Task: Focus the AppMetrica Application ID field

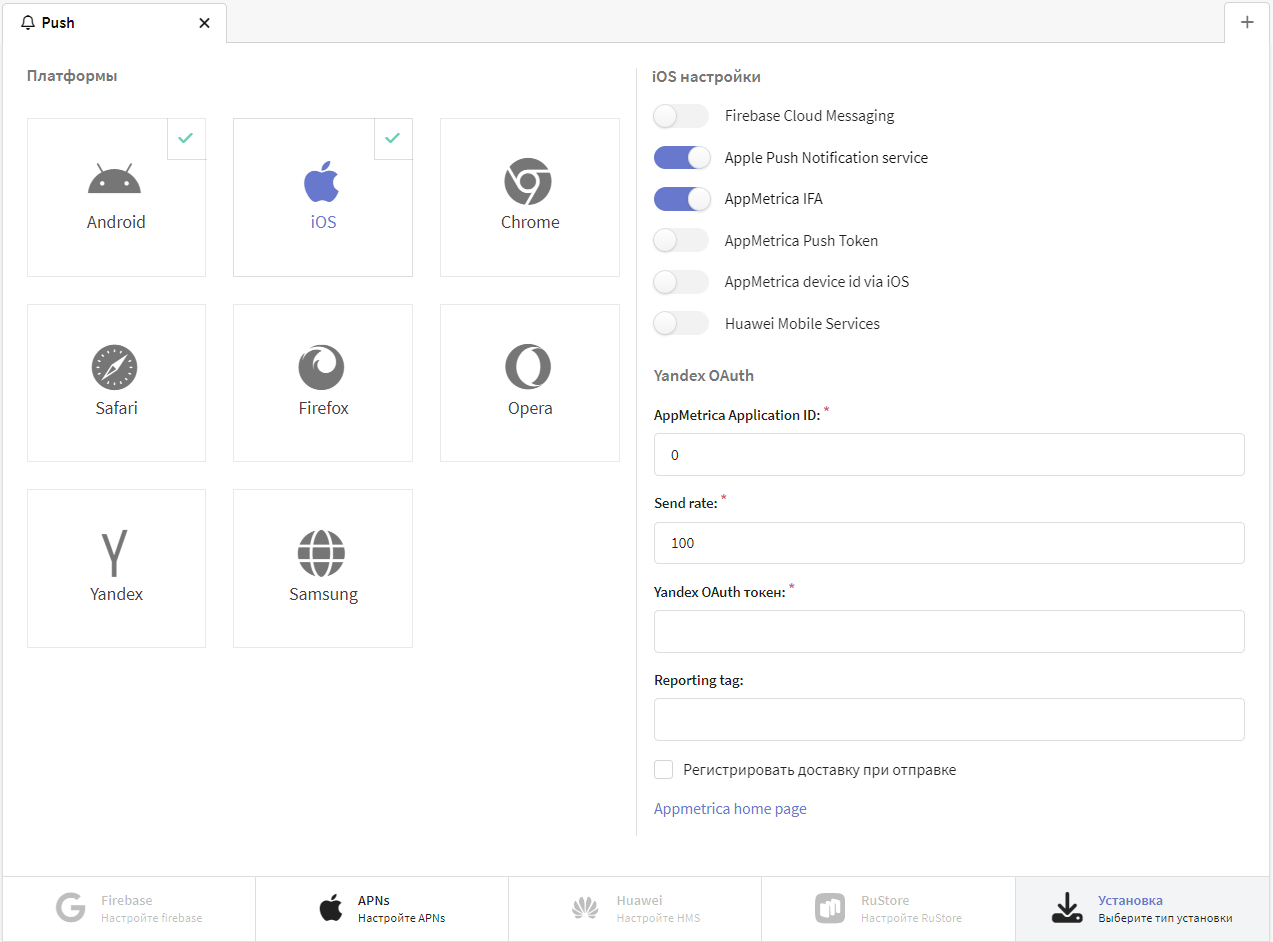Action: click(949, 455)
